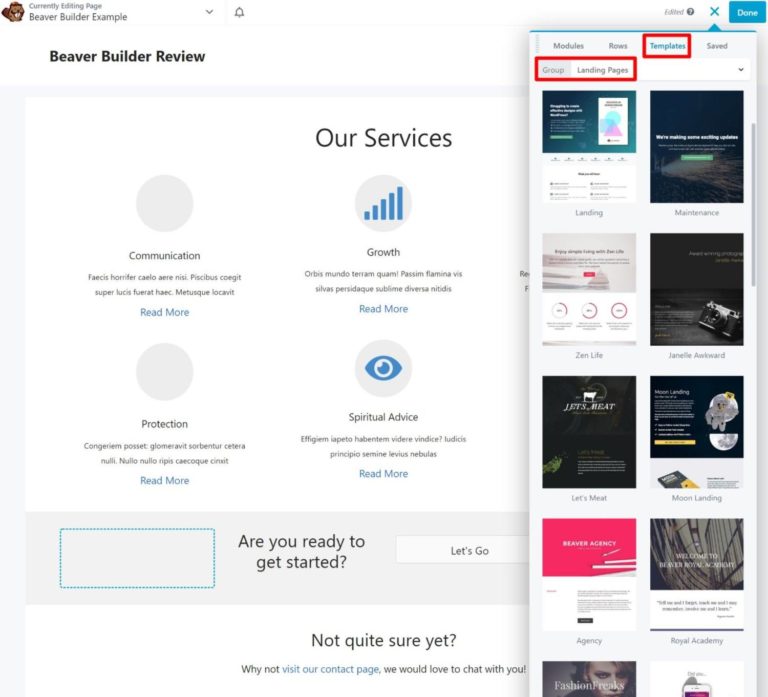768x697 pixels.
Task: Switch to the Modules tab
Action: click(568, 46)
